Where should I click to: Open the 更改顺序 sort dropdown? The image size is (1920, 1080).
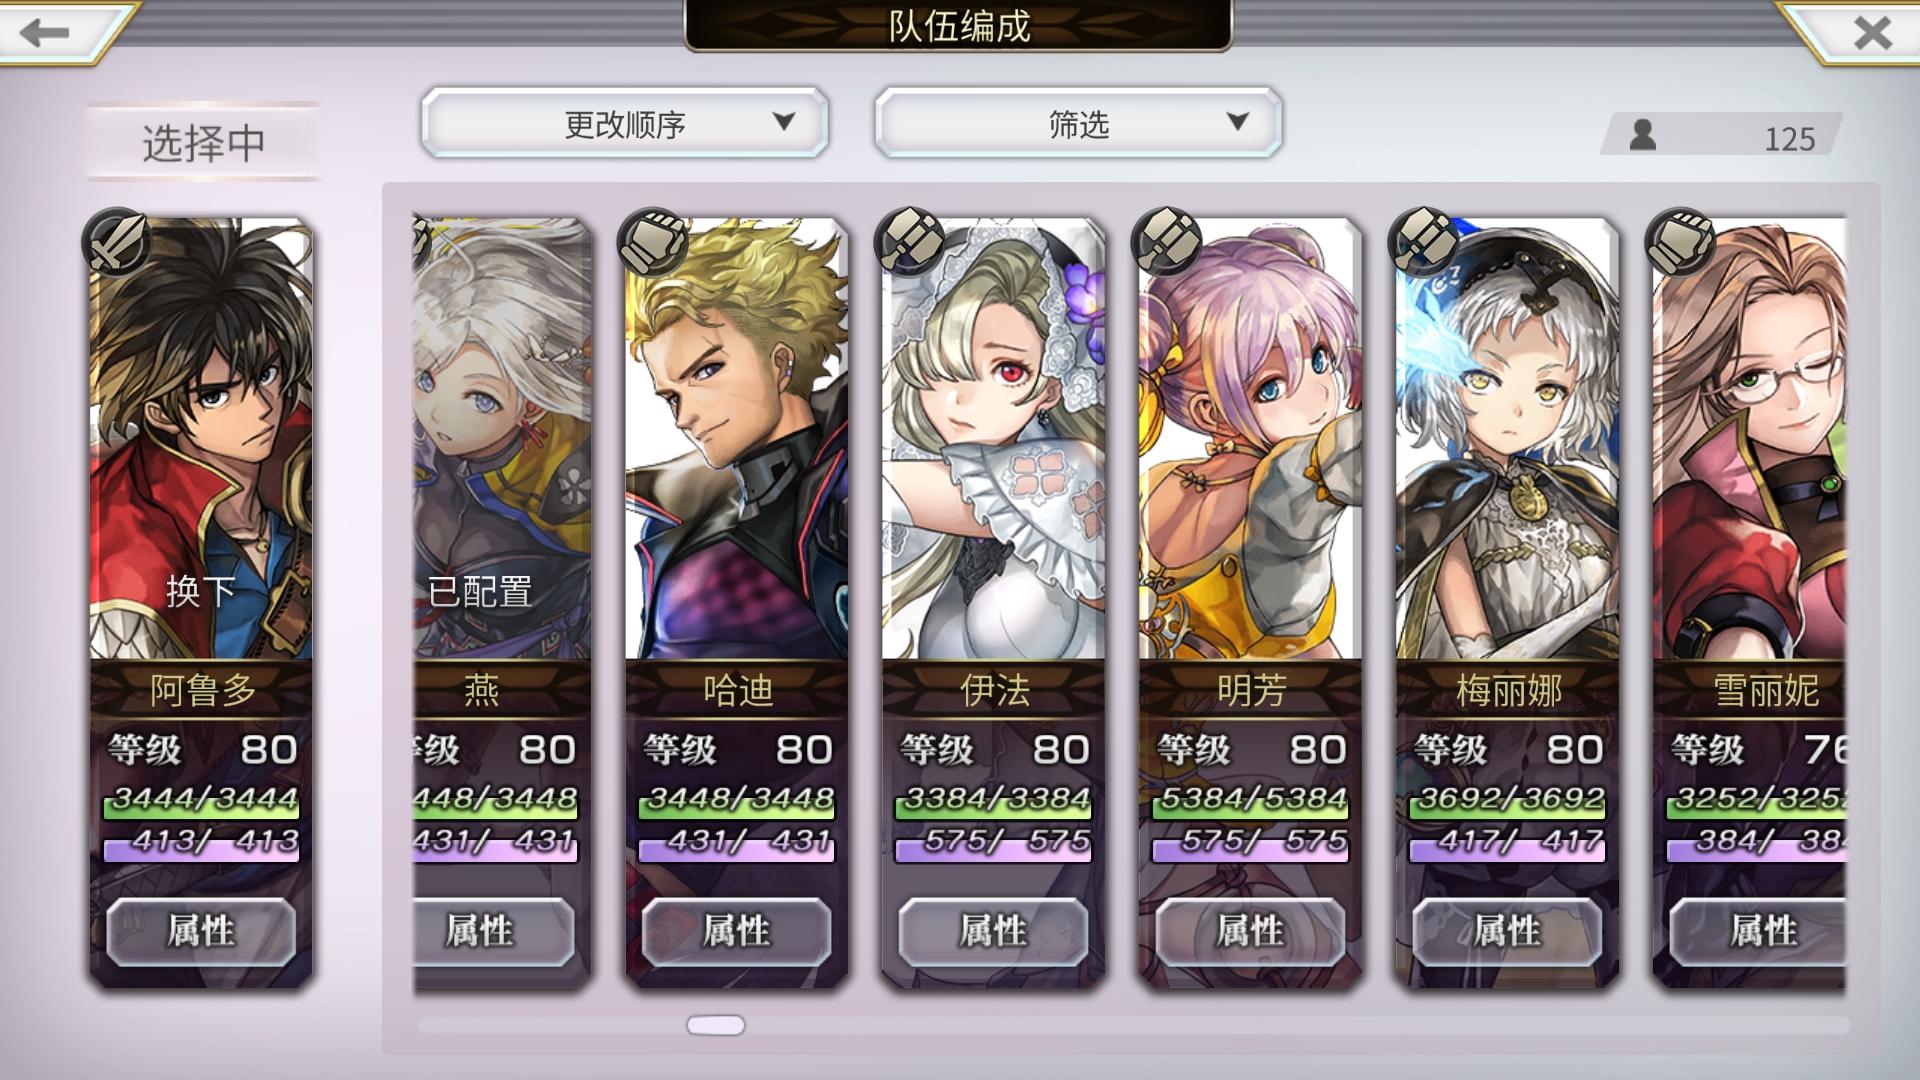point(625,123)
